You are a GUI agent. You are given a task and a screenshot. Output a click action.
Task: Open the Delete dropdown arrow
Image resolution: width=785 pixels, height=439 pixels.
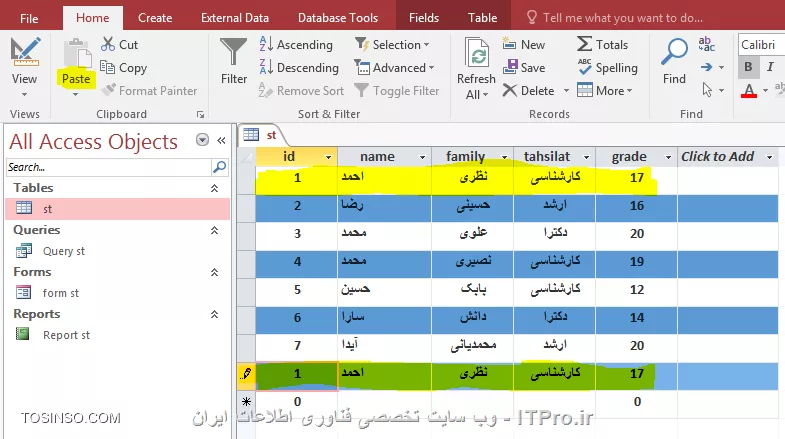click(566, 91)
